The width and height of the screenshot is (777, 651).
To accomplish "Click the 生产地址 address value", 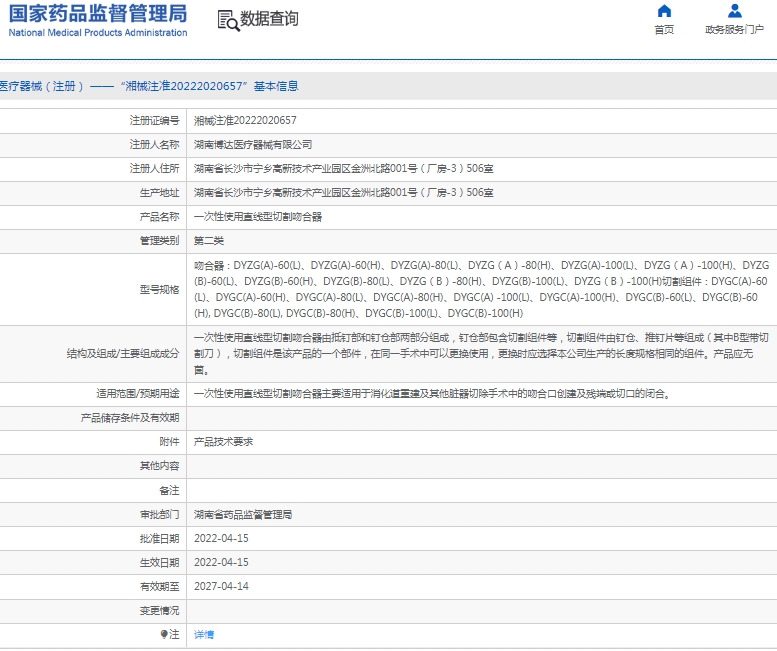I will [343, 192].
